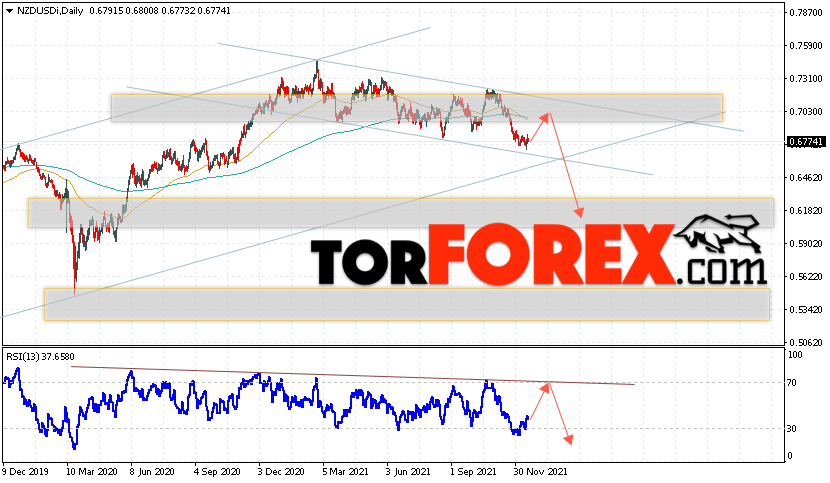This screenshot has width=830, height=483.
Task: Click the 9 Dec 2019 date label
Action: 25,472
